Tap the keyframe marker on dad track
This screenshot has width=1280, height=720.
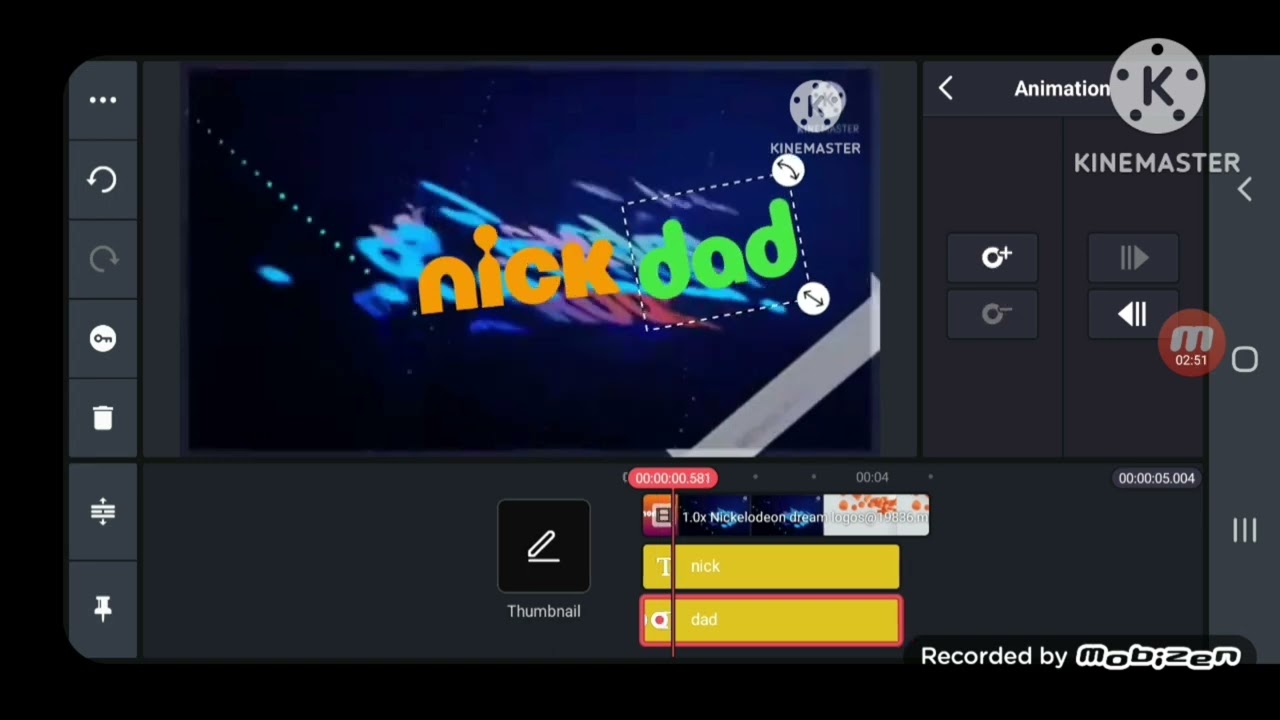[659, 620]
